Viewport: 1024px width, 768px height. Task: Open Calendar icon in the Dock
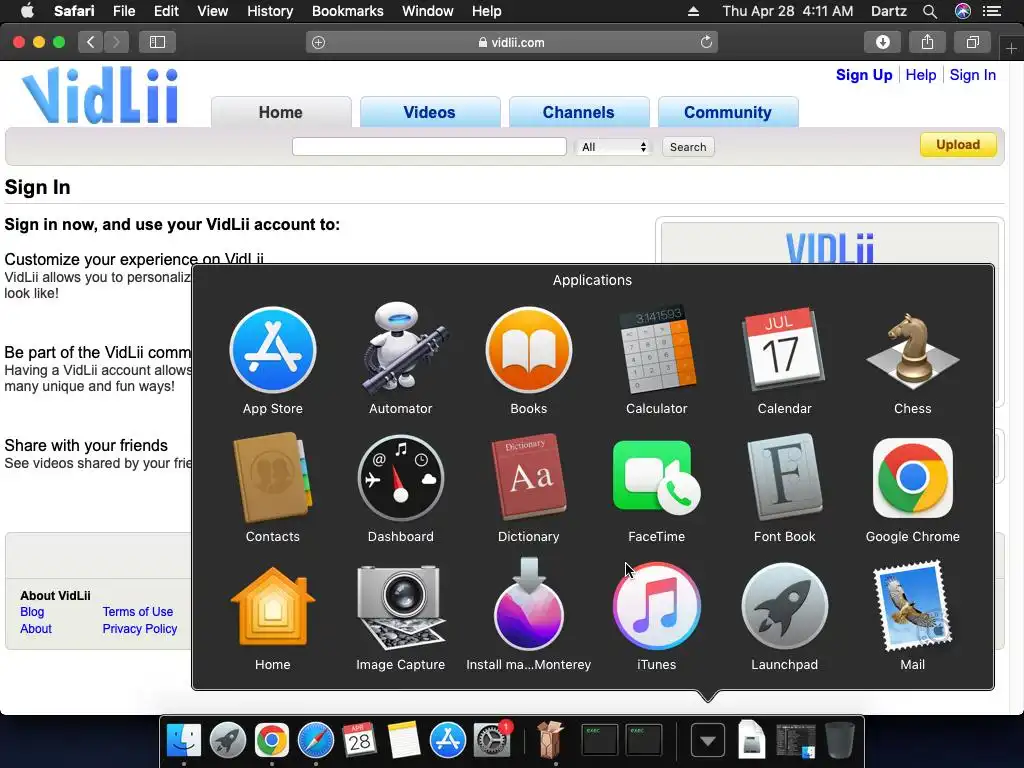359,740
